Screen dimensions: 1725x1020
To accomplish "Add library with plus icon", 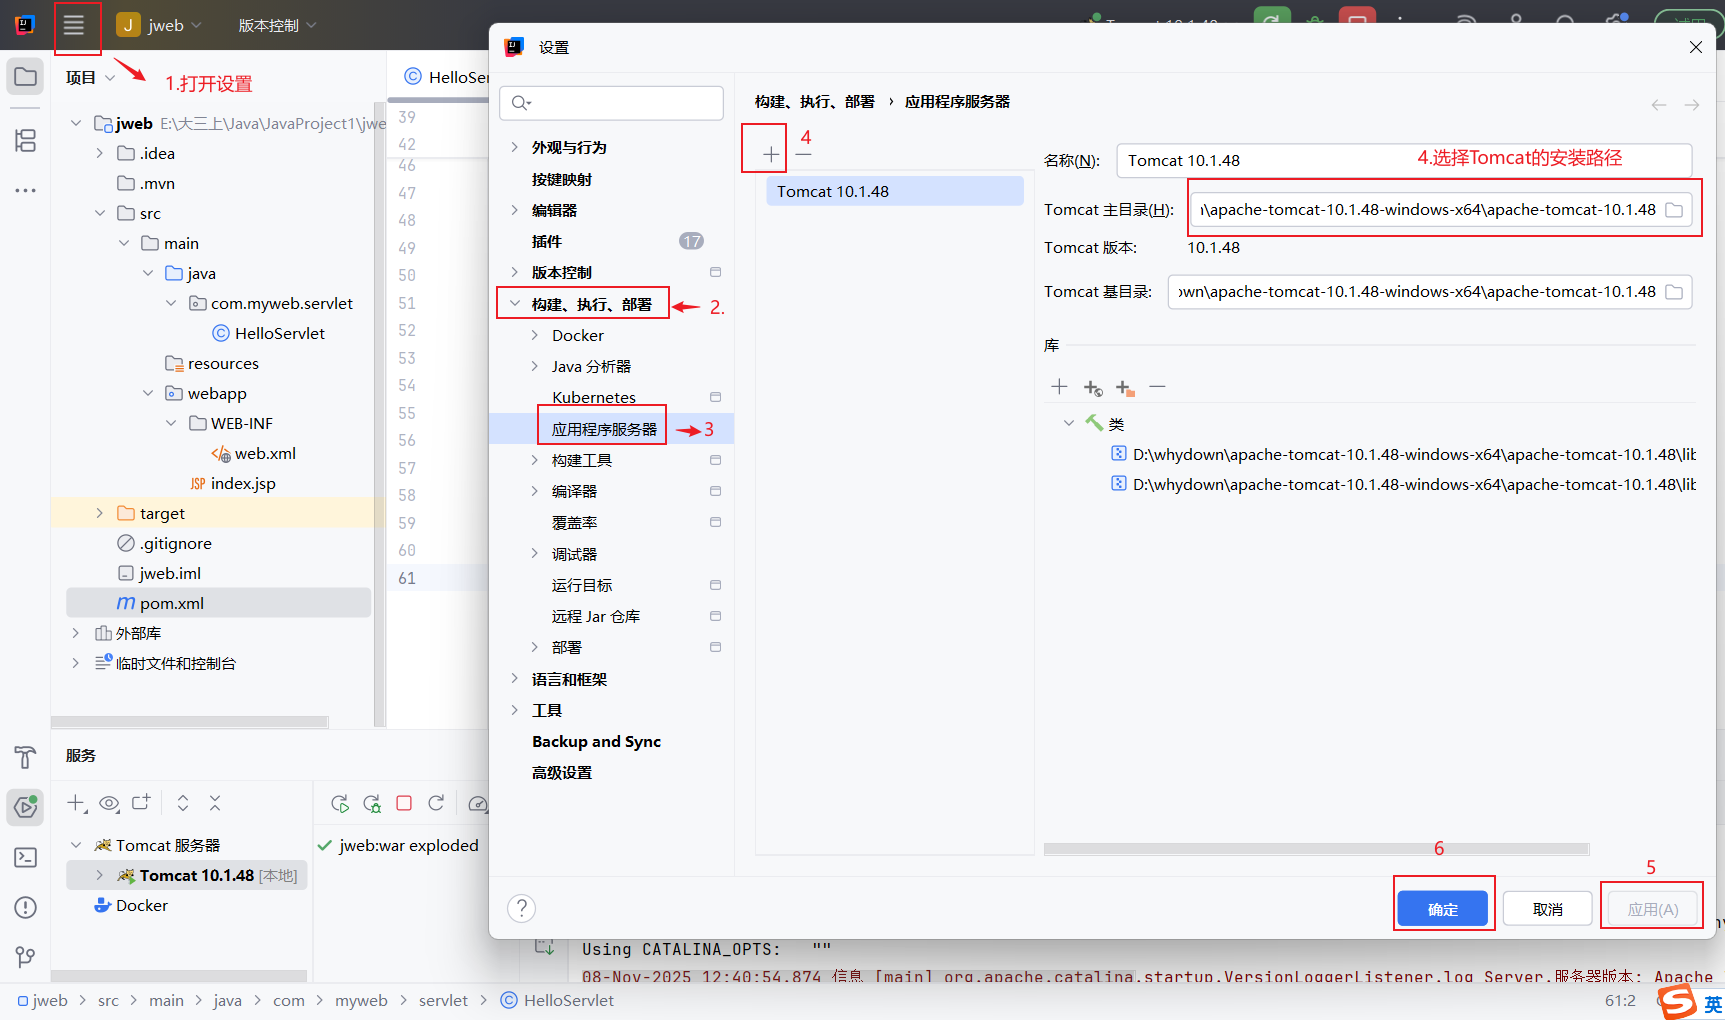I will tap(1059, 387).
